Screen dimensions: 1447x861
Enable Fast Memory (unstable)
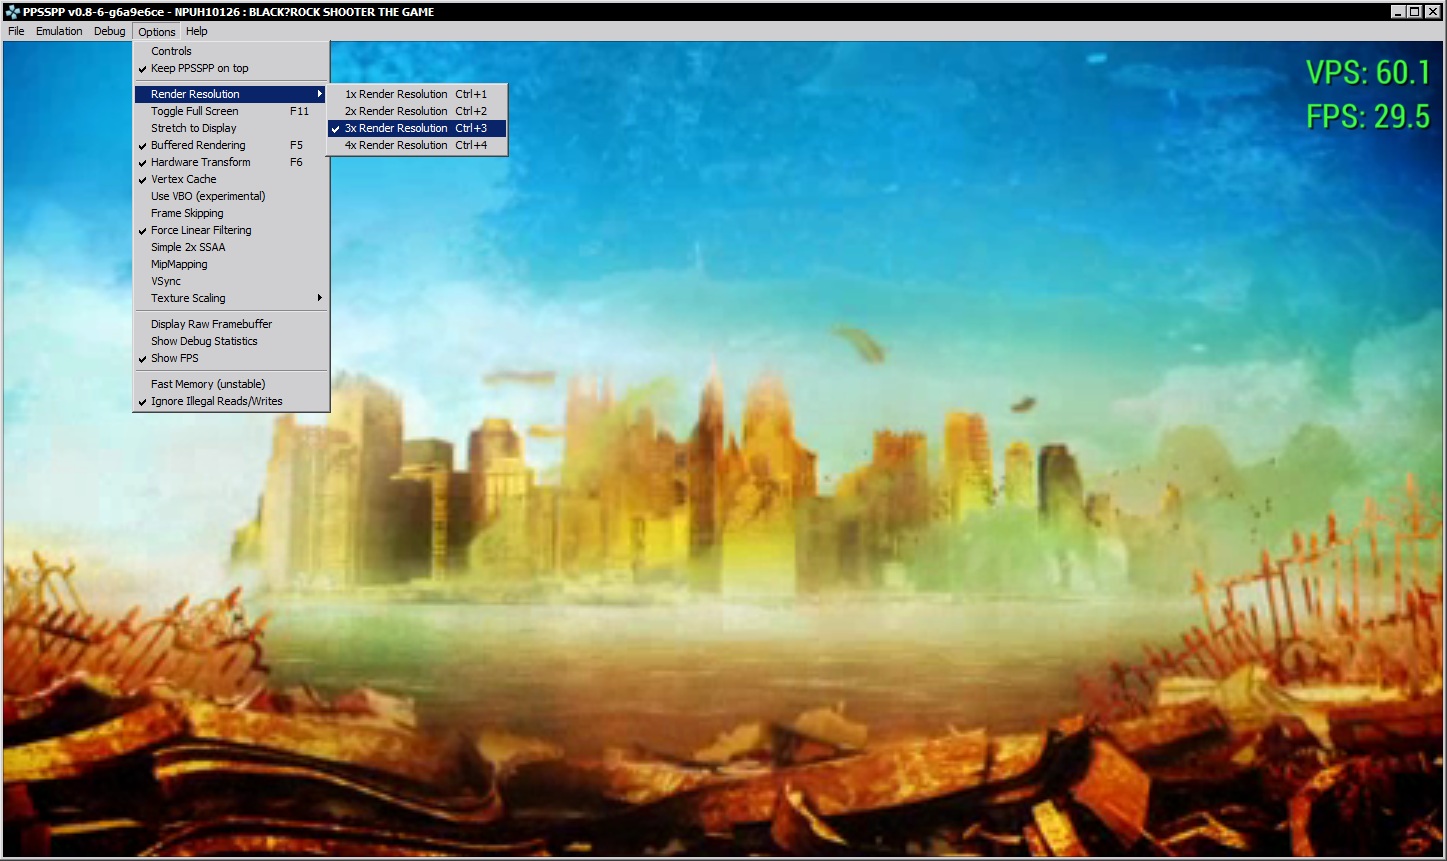point(207,384)
